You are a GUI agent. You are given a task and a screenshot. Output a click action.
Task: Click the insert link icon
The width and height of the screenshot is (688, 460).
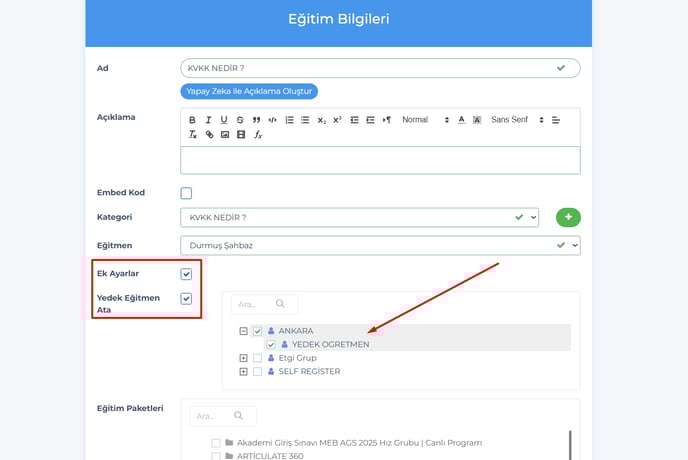(x=209, y=134)
